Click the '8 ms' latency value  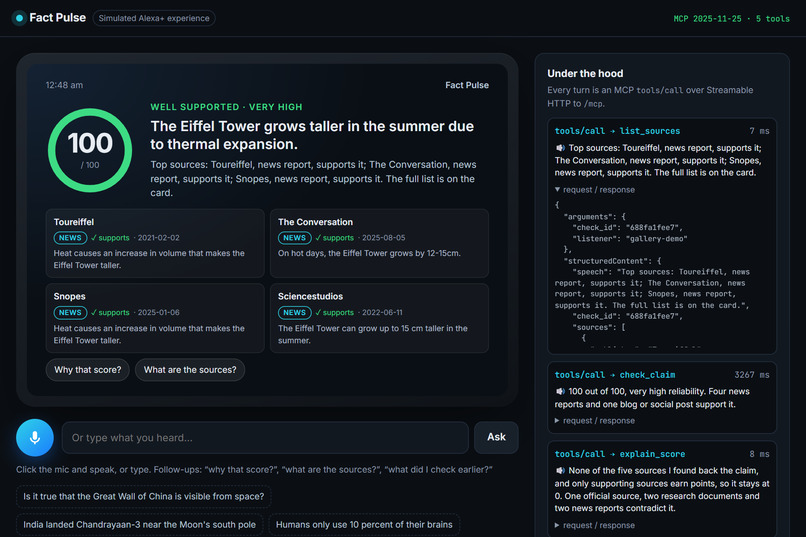tap(759, 454)
